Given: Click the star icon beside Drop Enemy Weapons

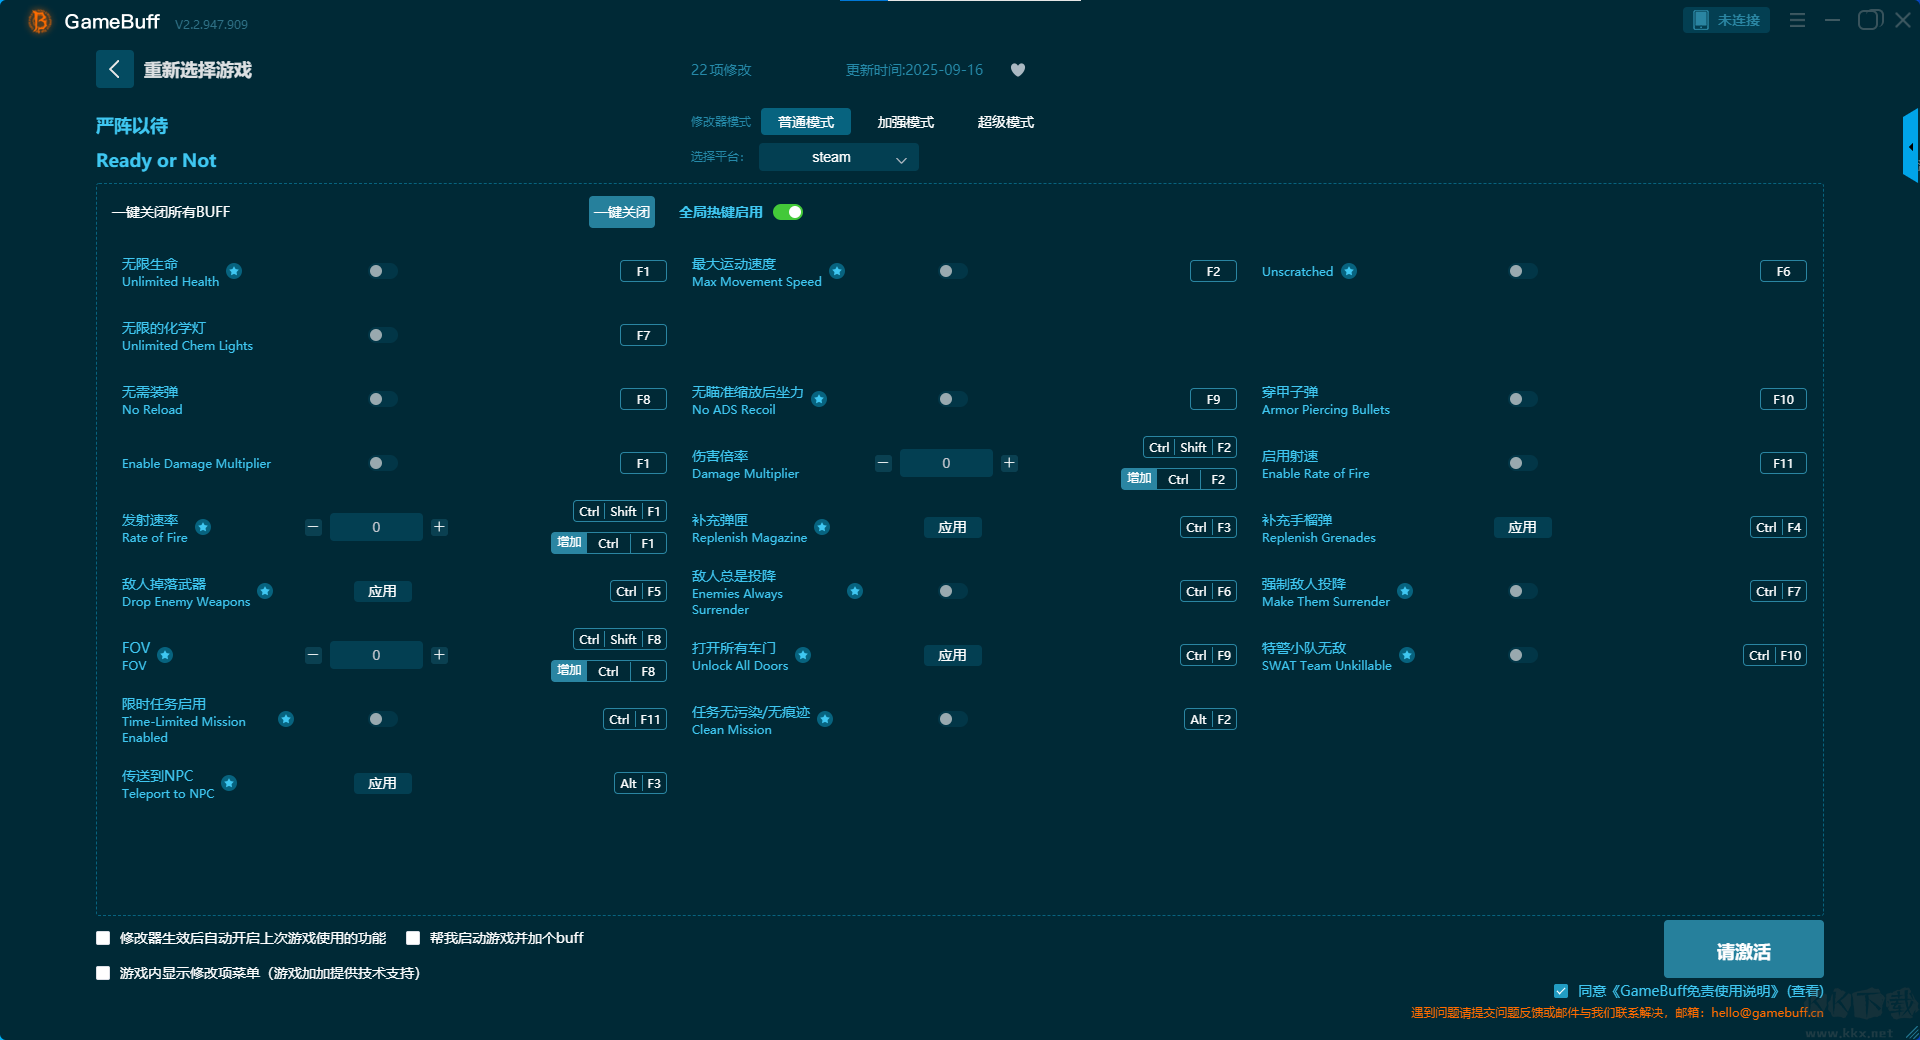Looking at the screenshot, I should (x=265, y=591).
